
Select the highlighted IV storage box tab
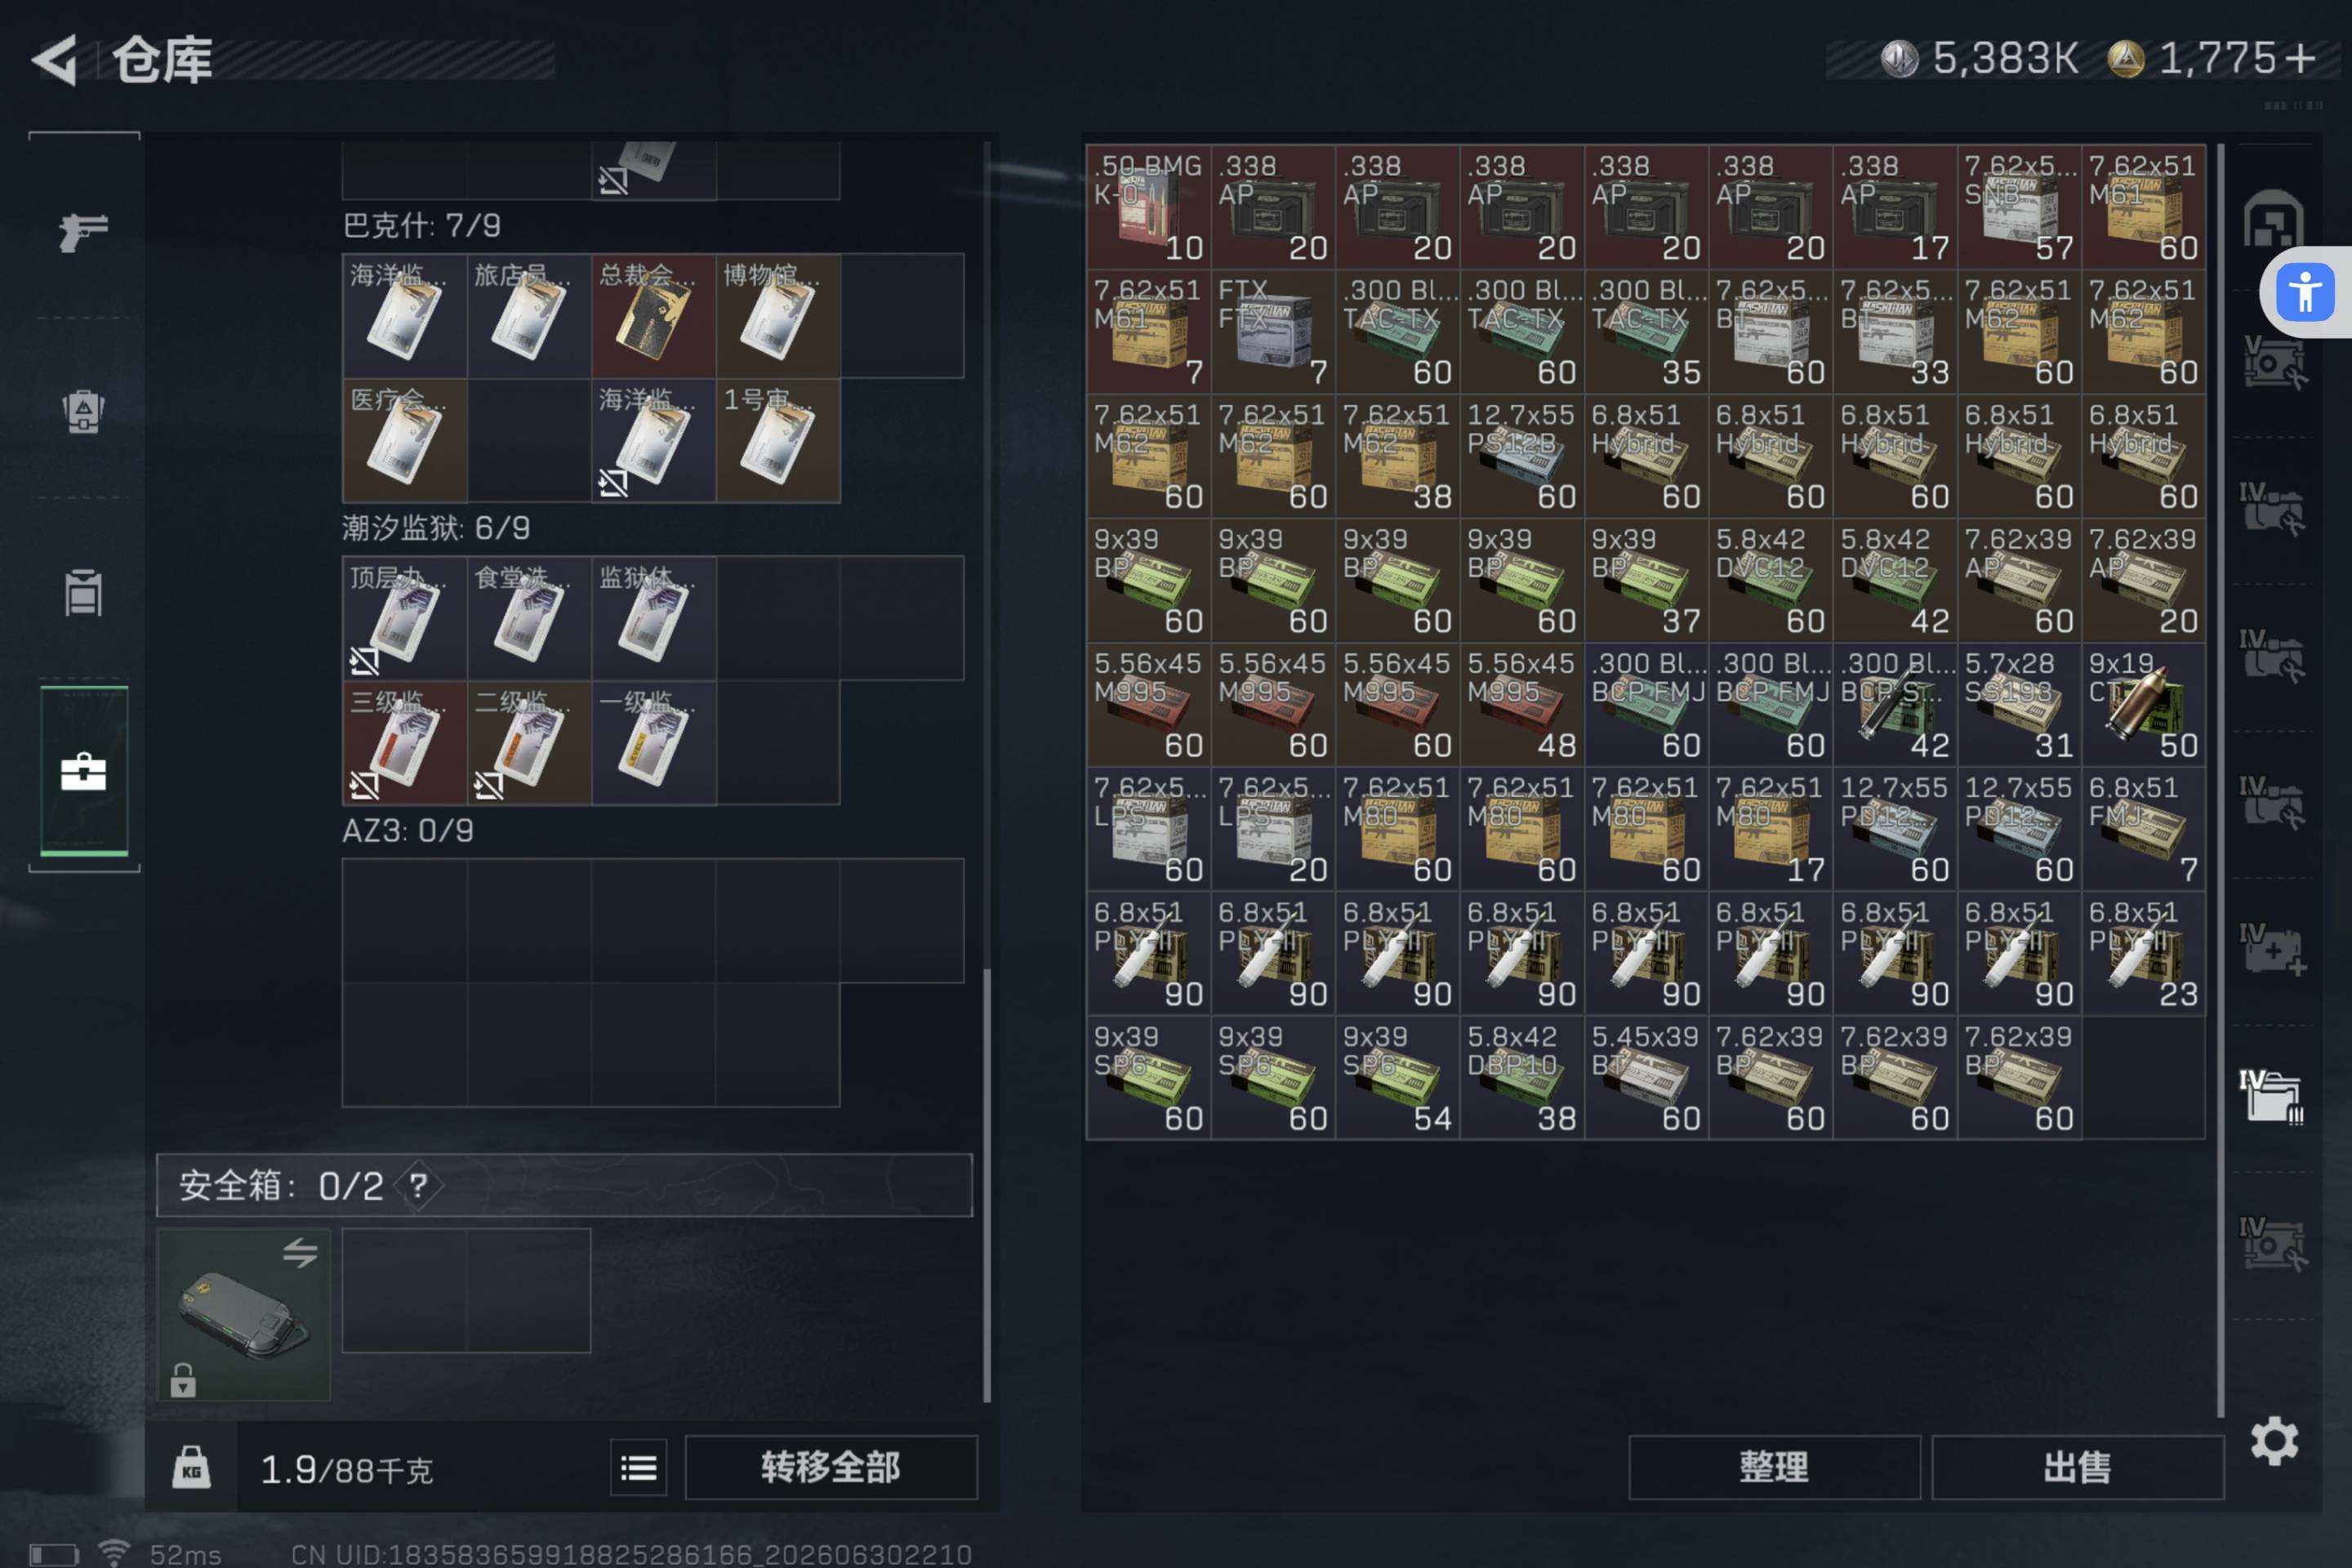(2272, 1097)
